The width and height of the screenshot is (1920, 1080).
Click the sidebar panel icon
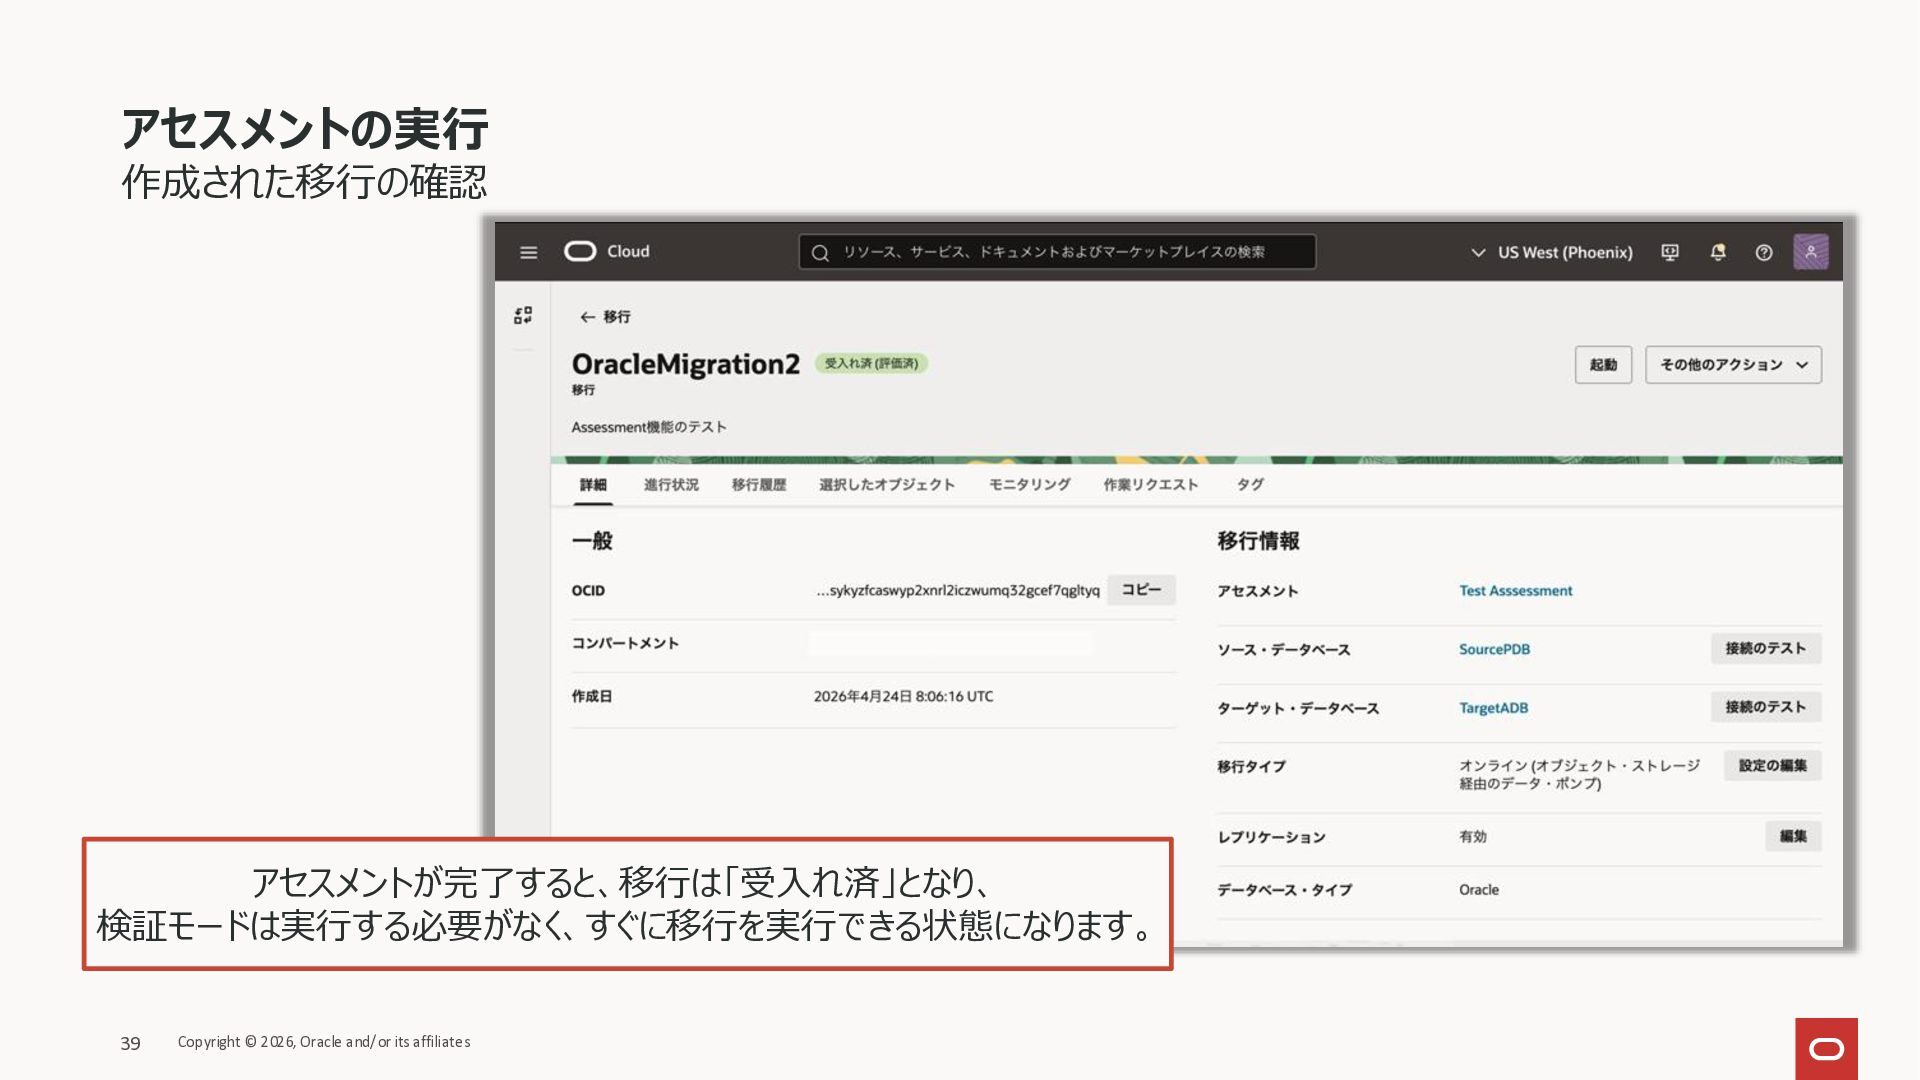523,315
